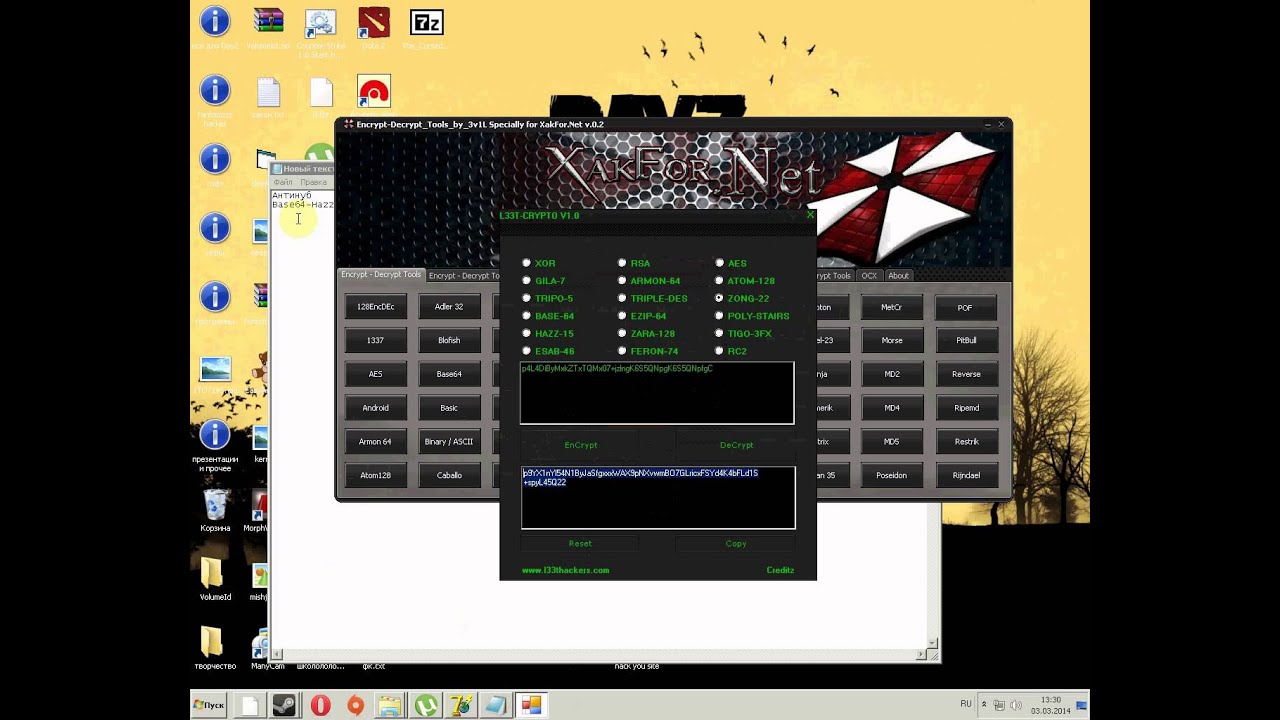Open the OCX tab
The width and height of the screenshot is (1280, 720).
pos(869,276)
